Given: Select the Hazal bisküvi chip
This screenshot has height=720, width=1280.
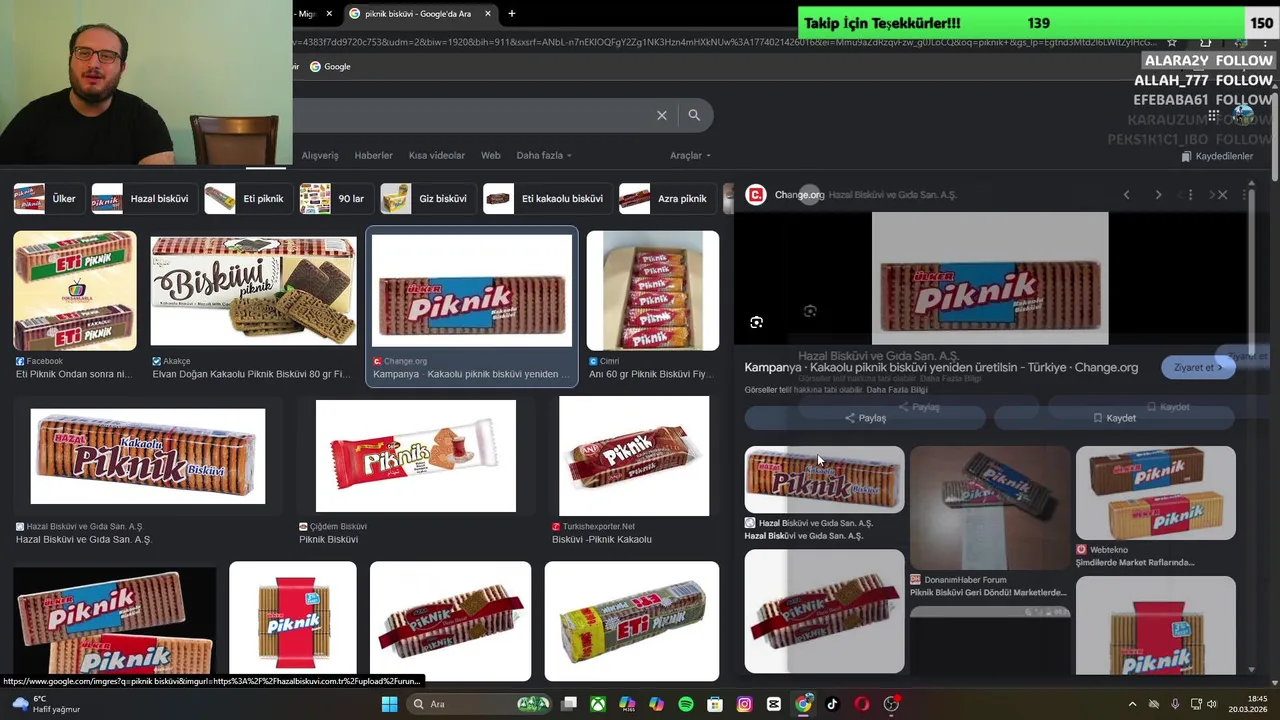Looking at the screenshot, I should point(143,198).
